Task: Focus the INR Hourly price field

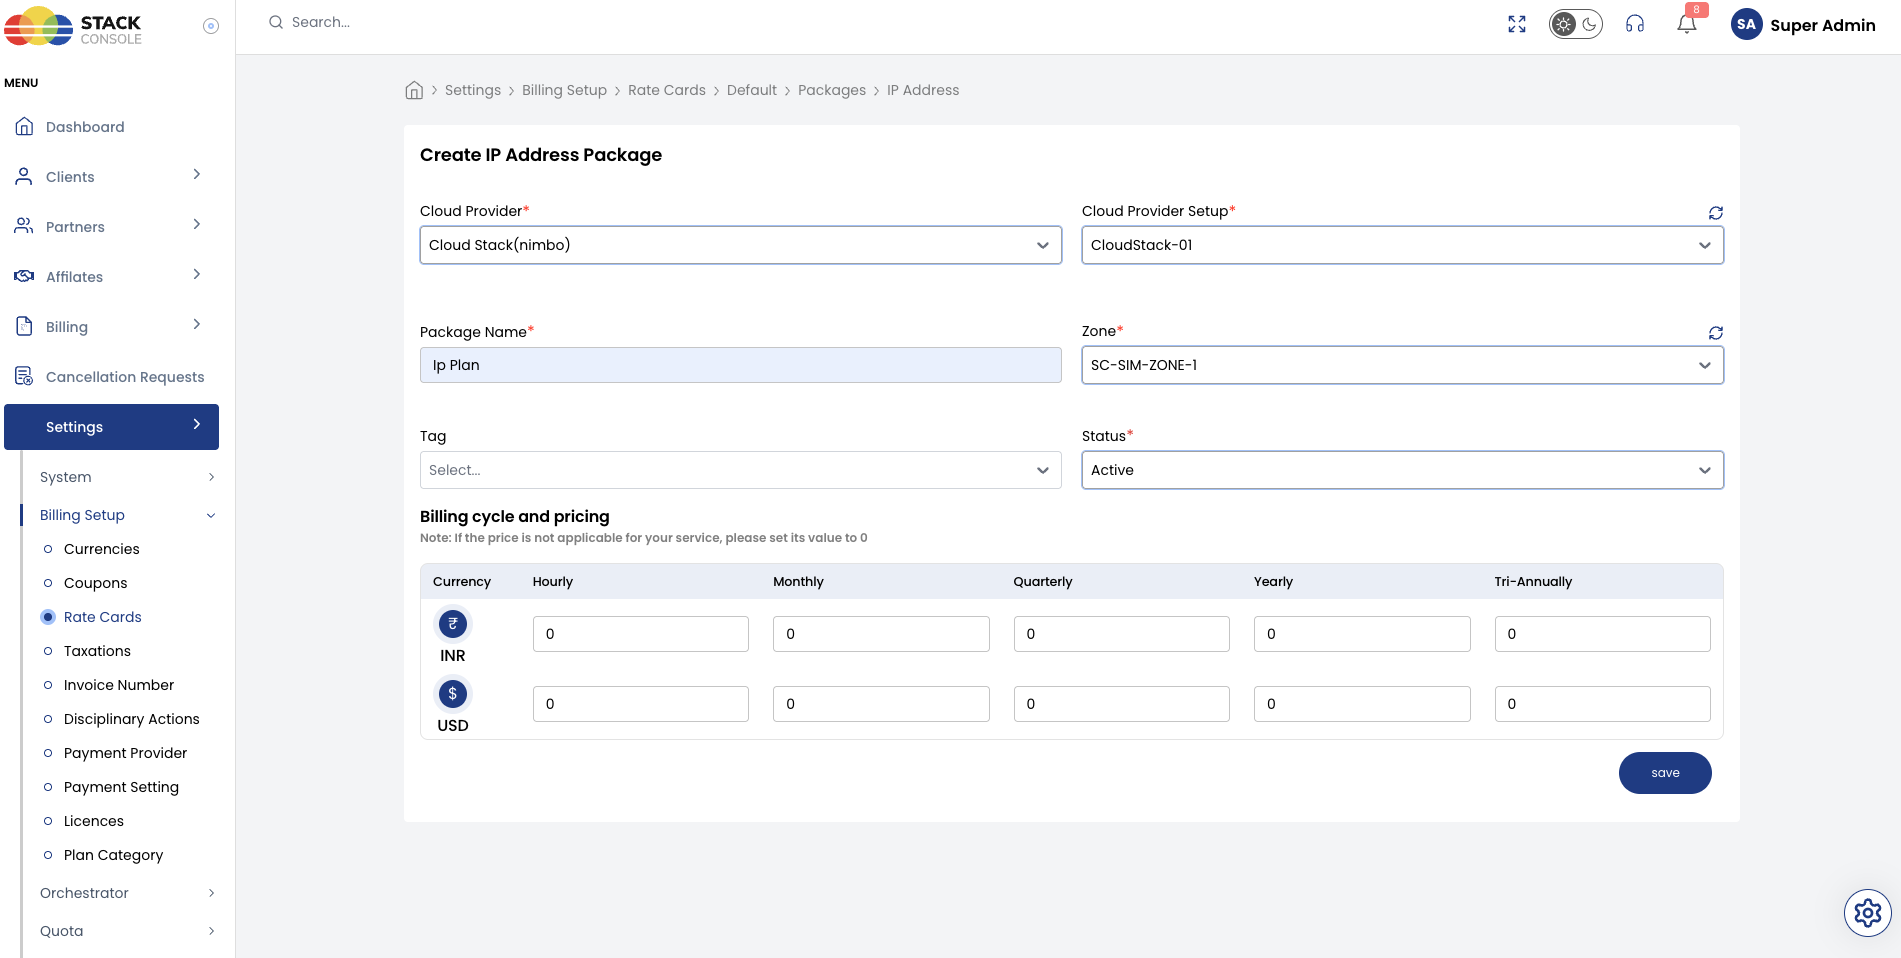Action: [x=640, y=634]
